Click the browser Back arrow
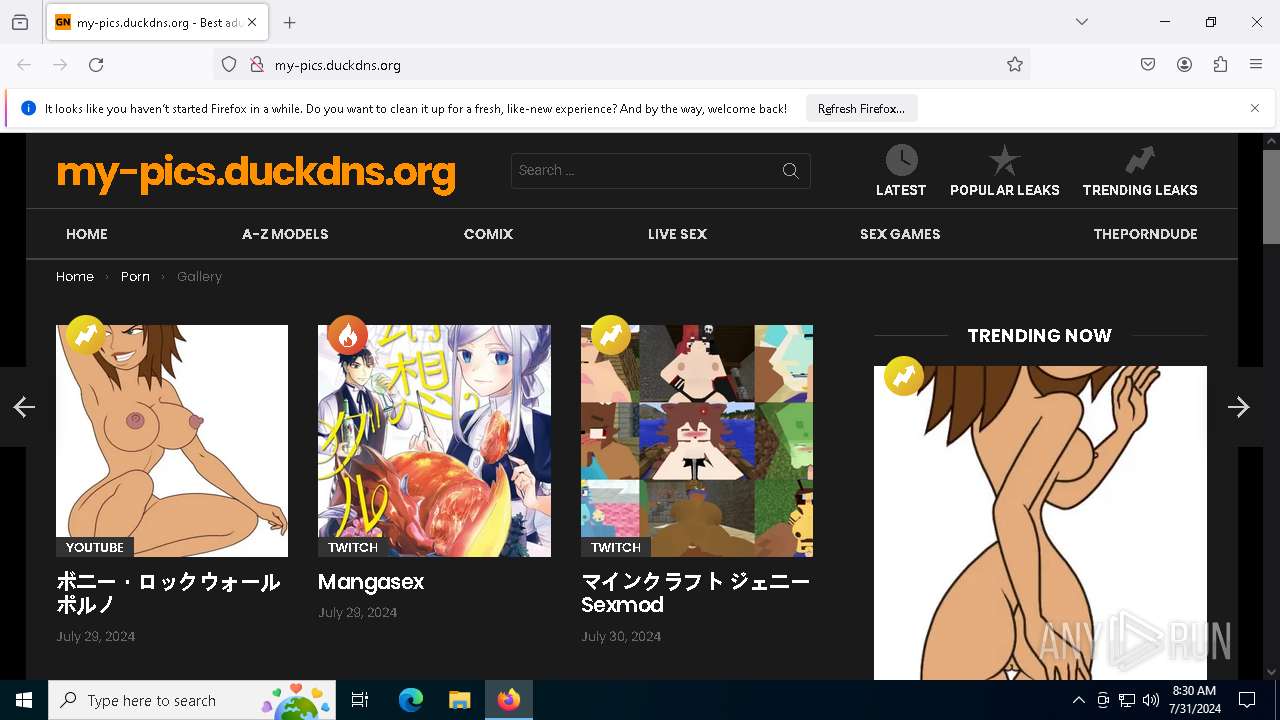 24,65
